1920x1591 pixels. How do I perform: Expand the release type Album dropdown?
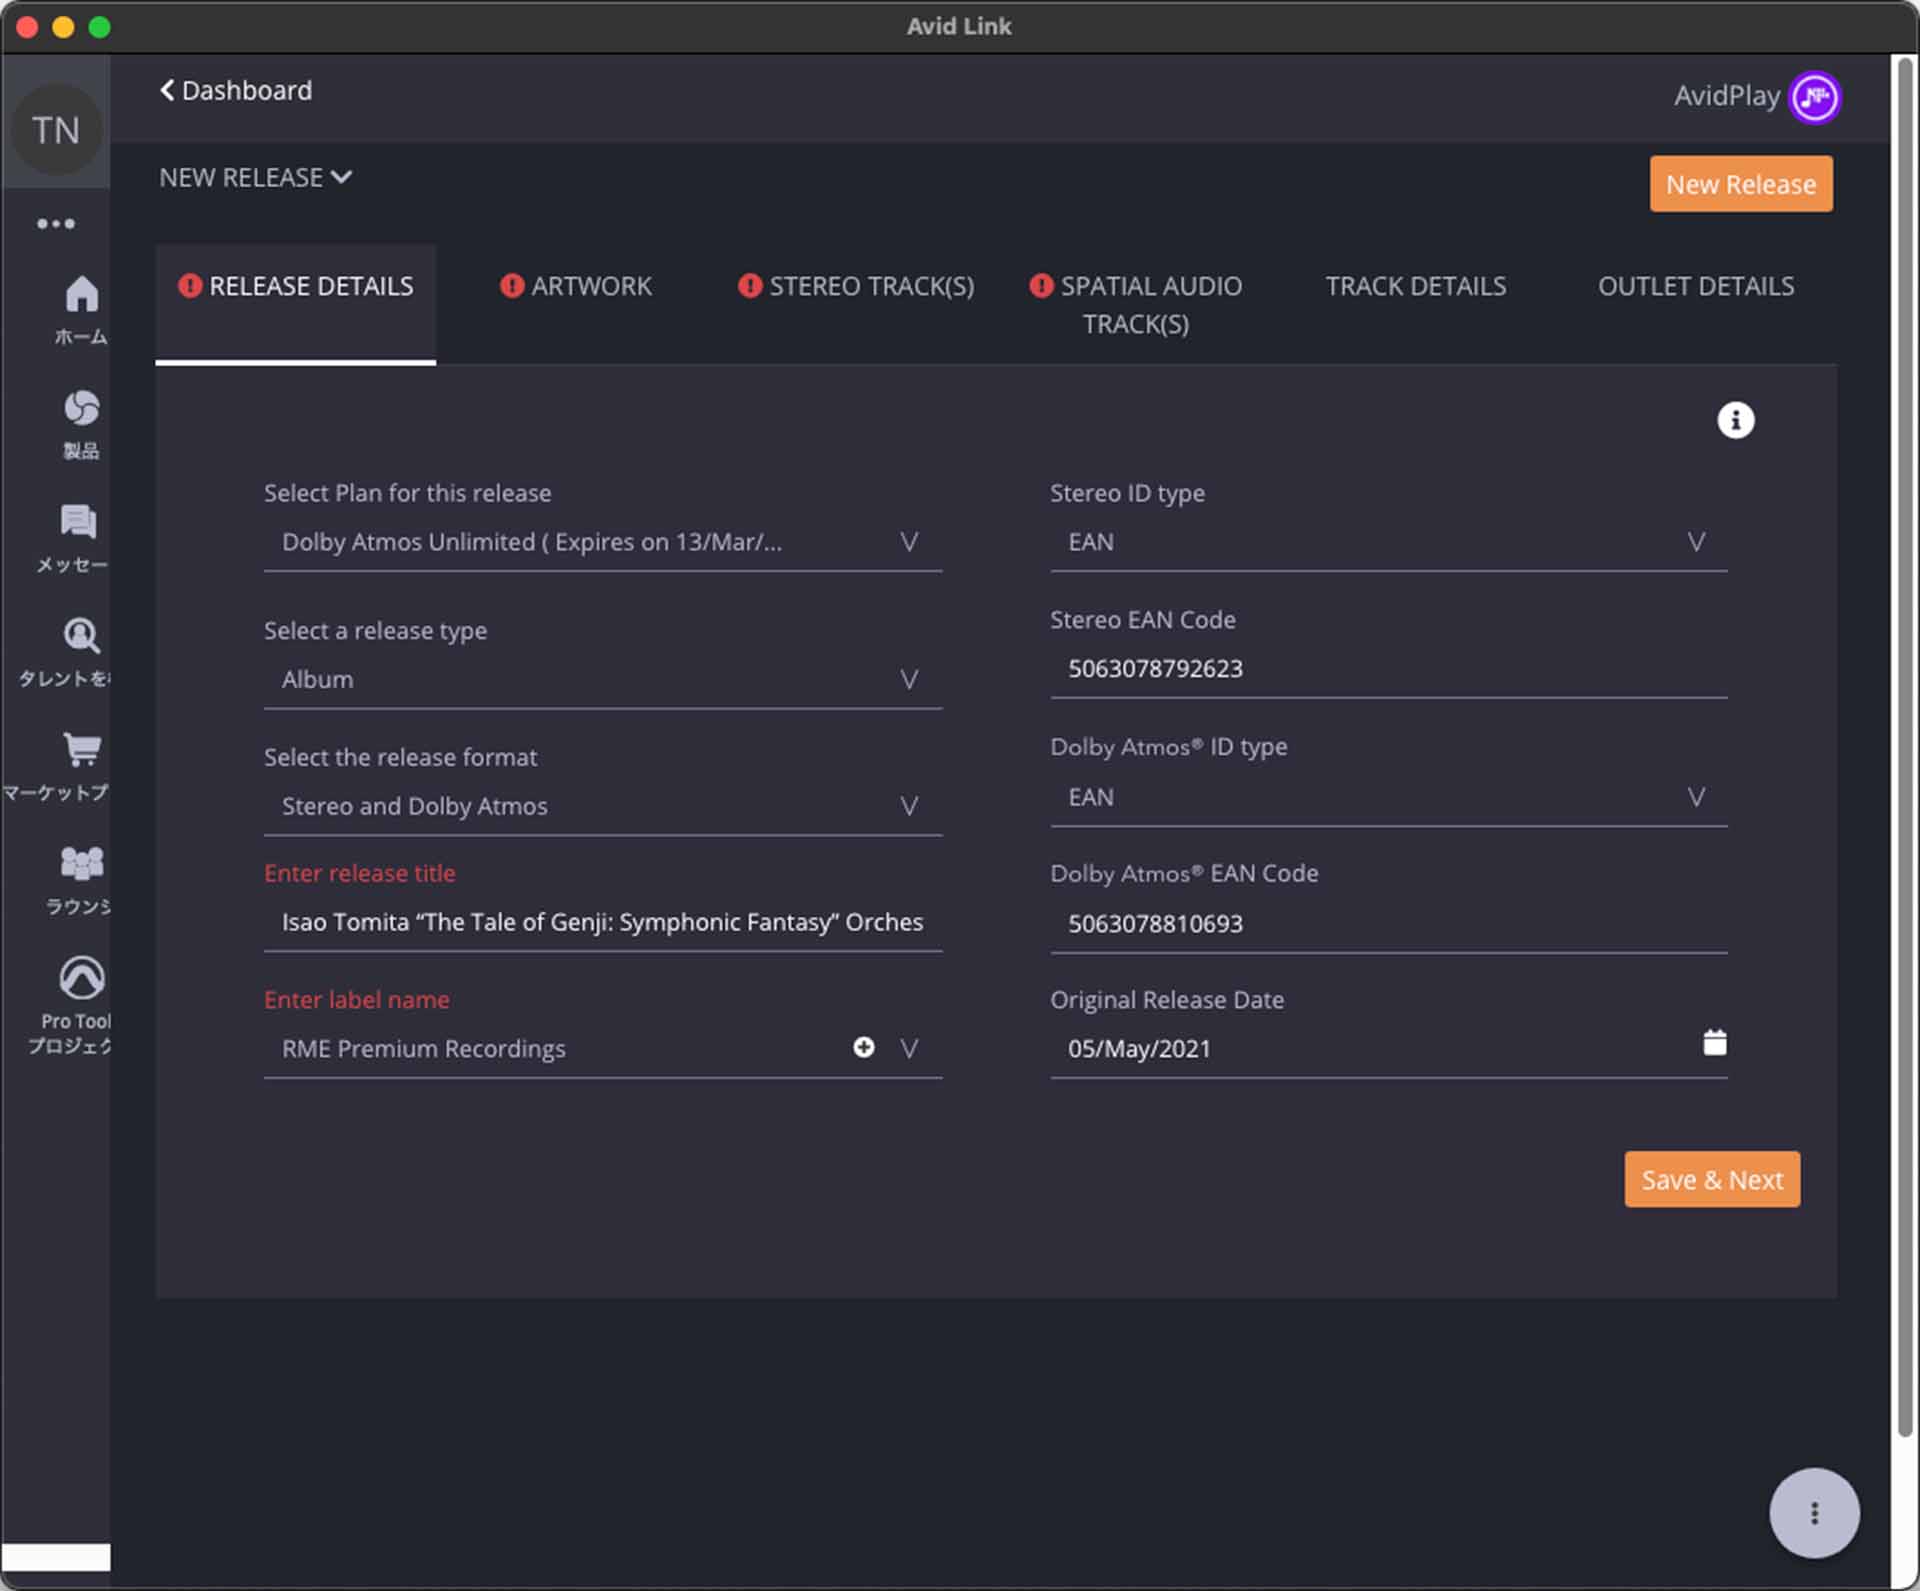coord(908,680)
